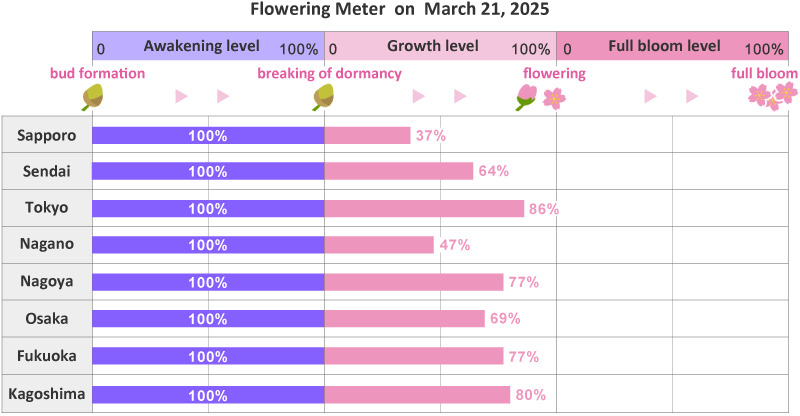This screenshot has height=416, width=800.
Task: Select the Kagoshima row label
Action: [x=47, y=393]
